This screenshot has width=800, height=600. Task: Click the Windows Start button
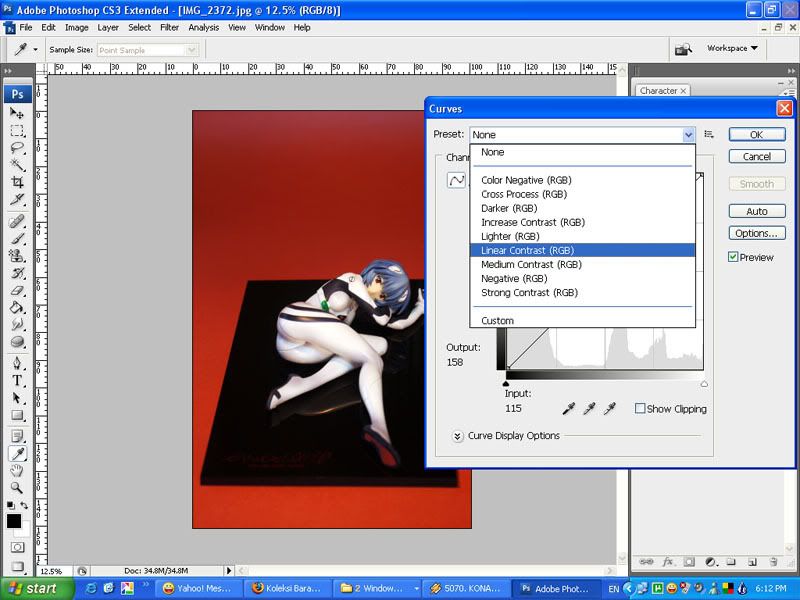click(x=37, y=589)
